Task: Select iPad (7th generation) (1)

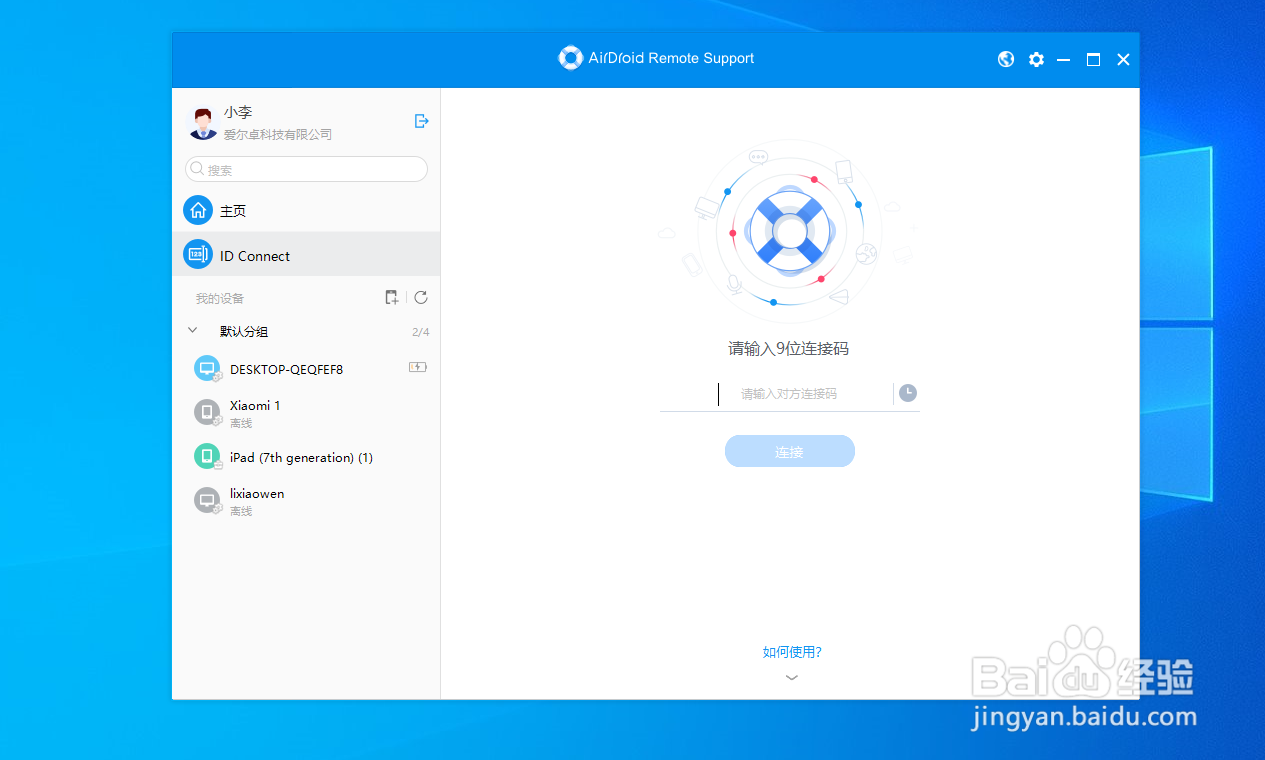Action: tap(306, 457)
